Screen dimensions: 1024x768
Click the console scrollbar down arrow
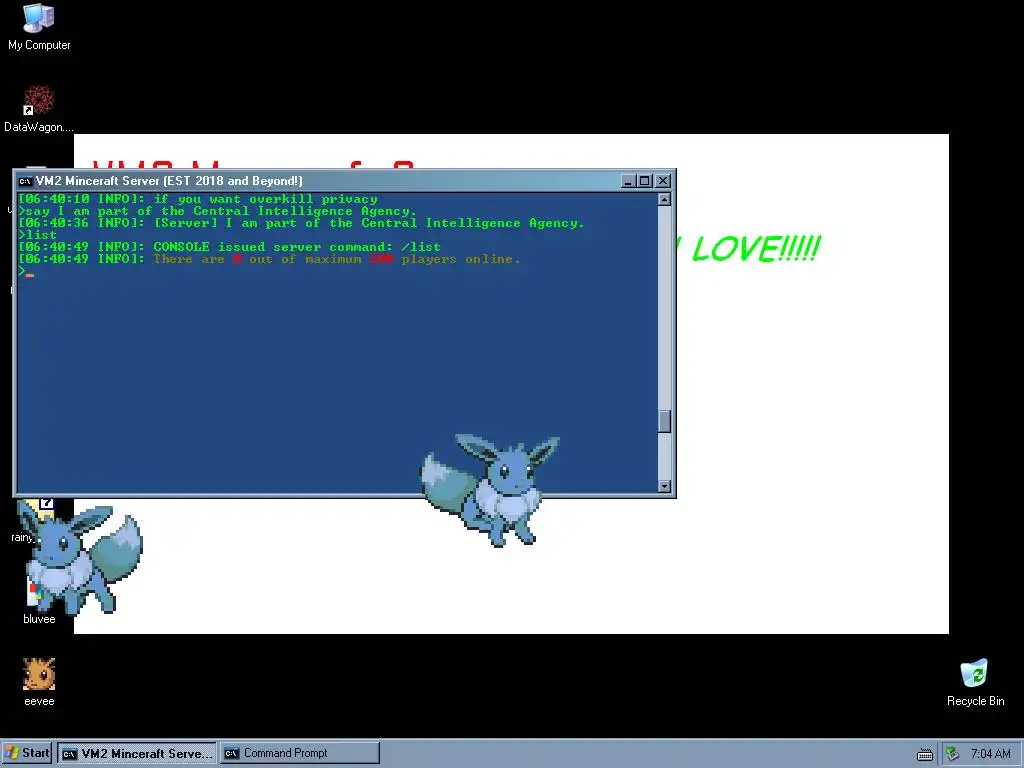point(664,486)
